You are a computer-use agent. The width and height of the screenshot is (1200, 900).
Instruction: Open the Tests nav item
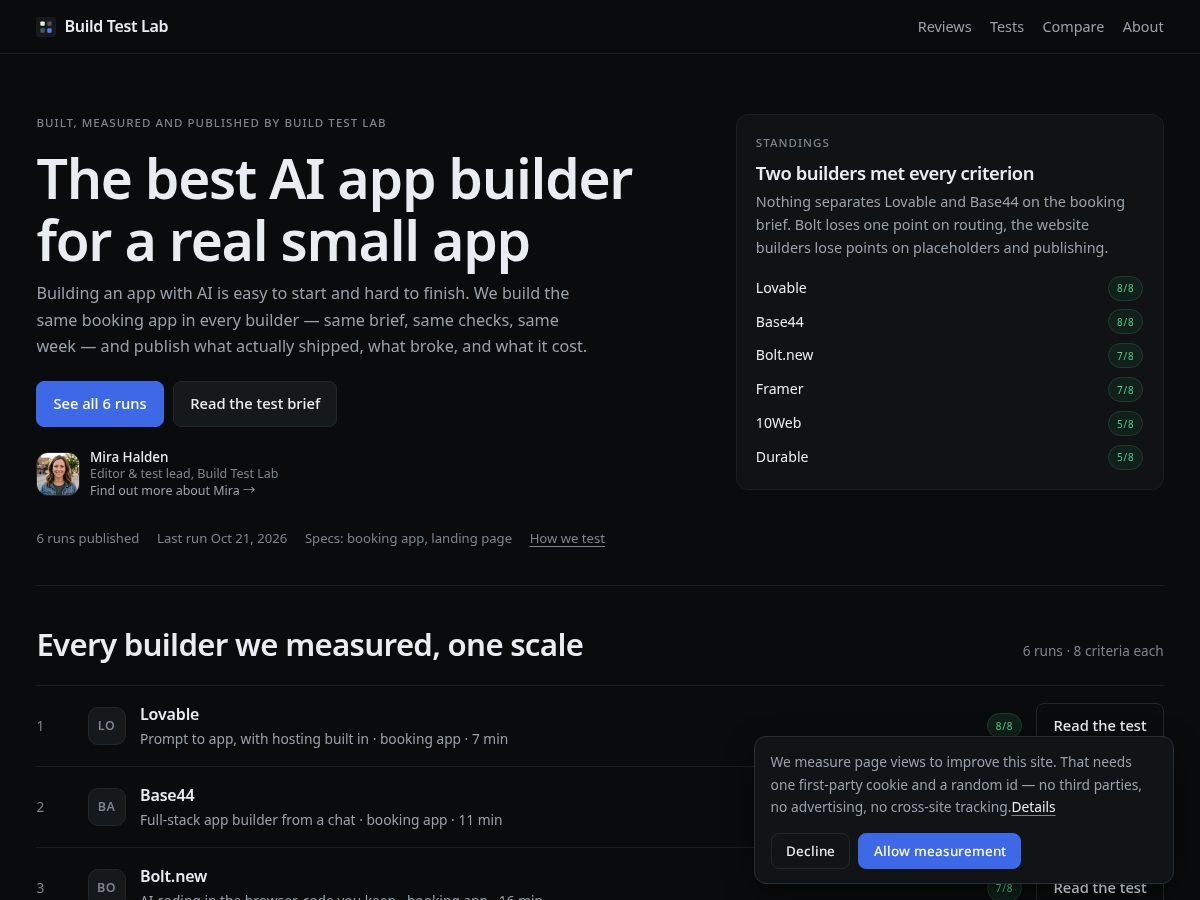[x=1007, y=27]
